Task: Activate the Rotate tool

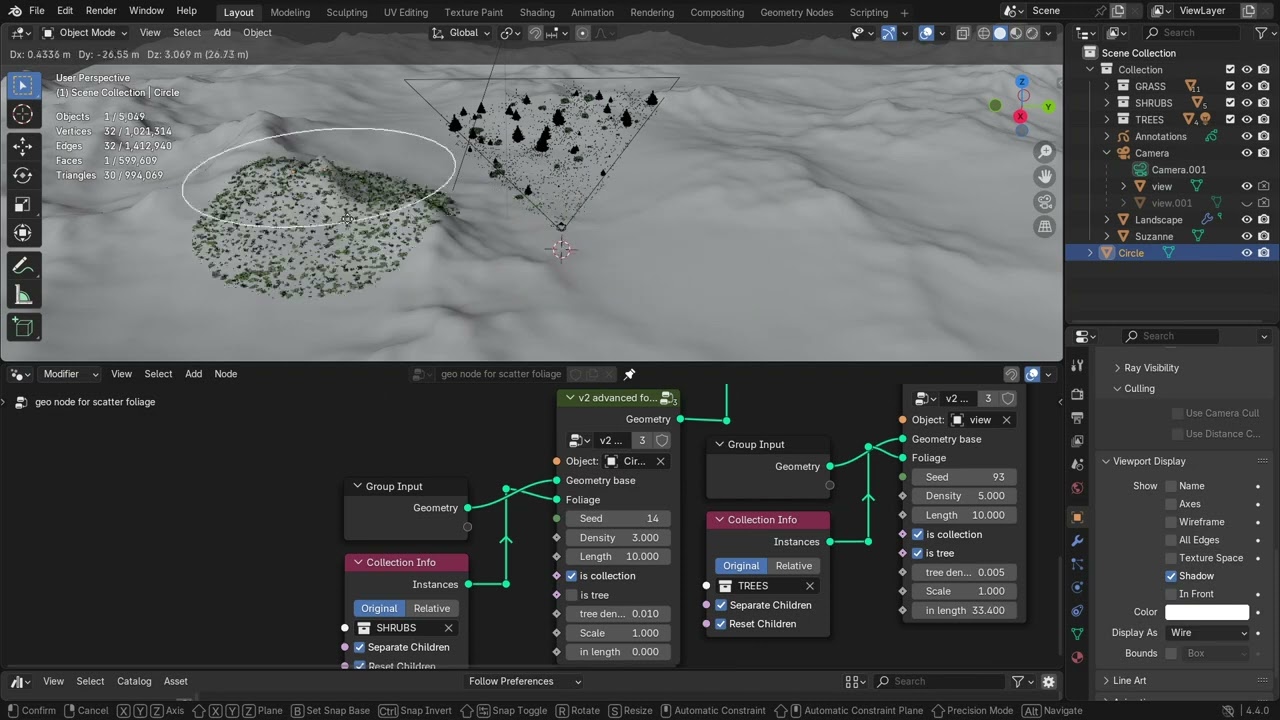Action: pyautogui.click(x=22, y=175)
